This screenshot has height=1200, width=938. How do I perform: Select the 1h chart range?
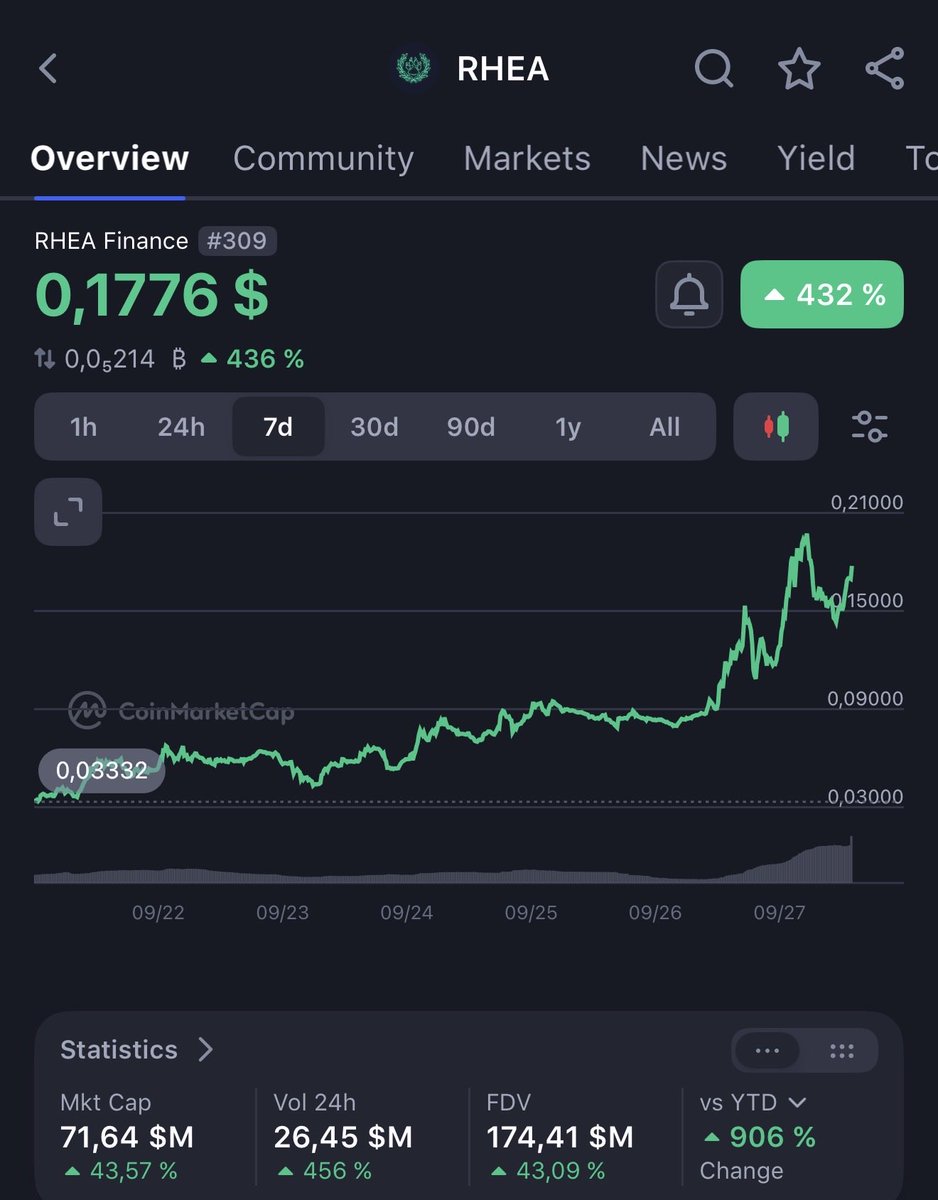(84, 427)
